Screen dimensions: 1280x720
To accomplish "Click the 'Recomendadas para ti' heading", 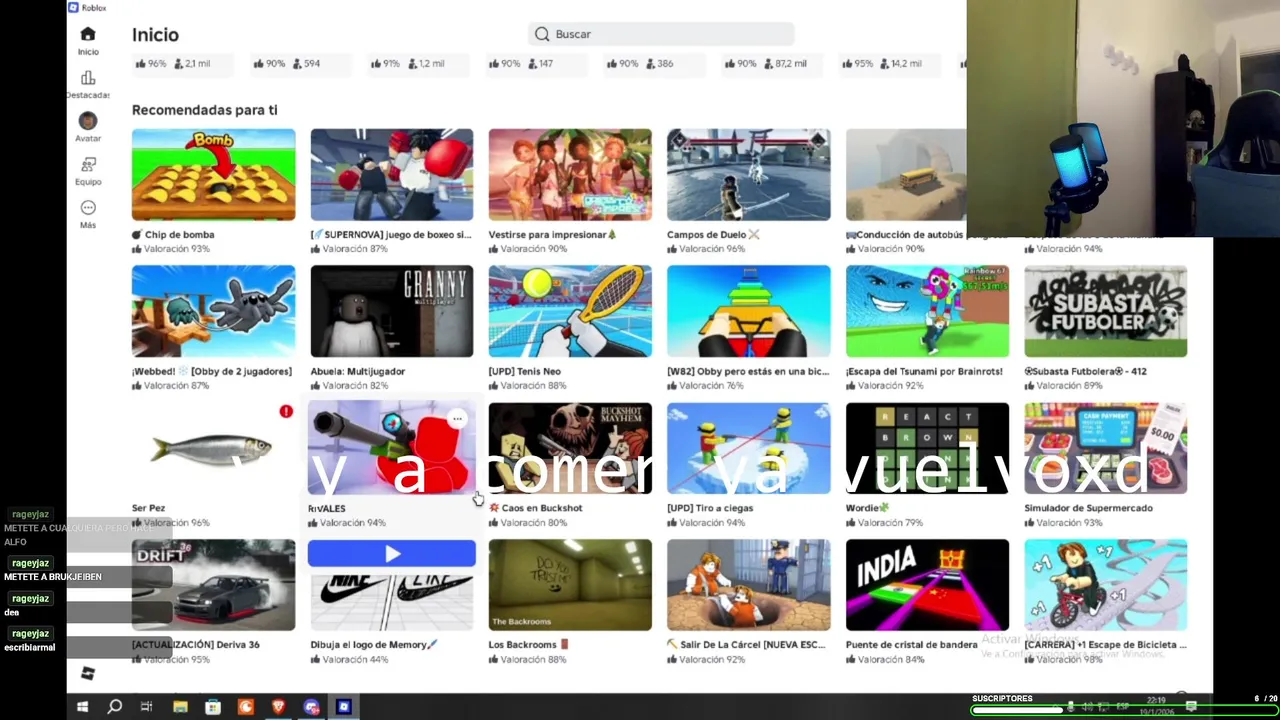I will [205, 110].
